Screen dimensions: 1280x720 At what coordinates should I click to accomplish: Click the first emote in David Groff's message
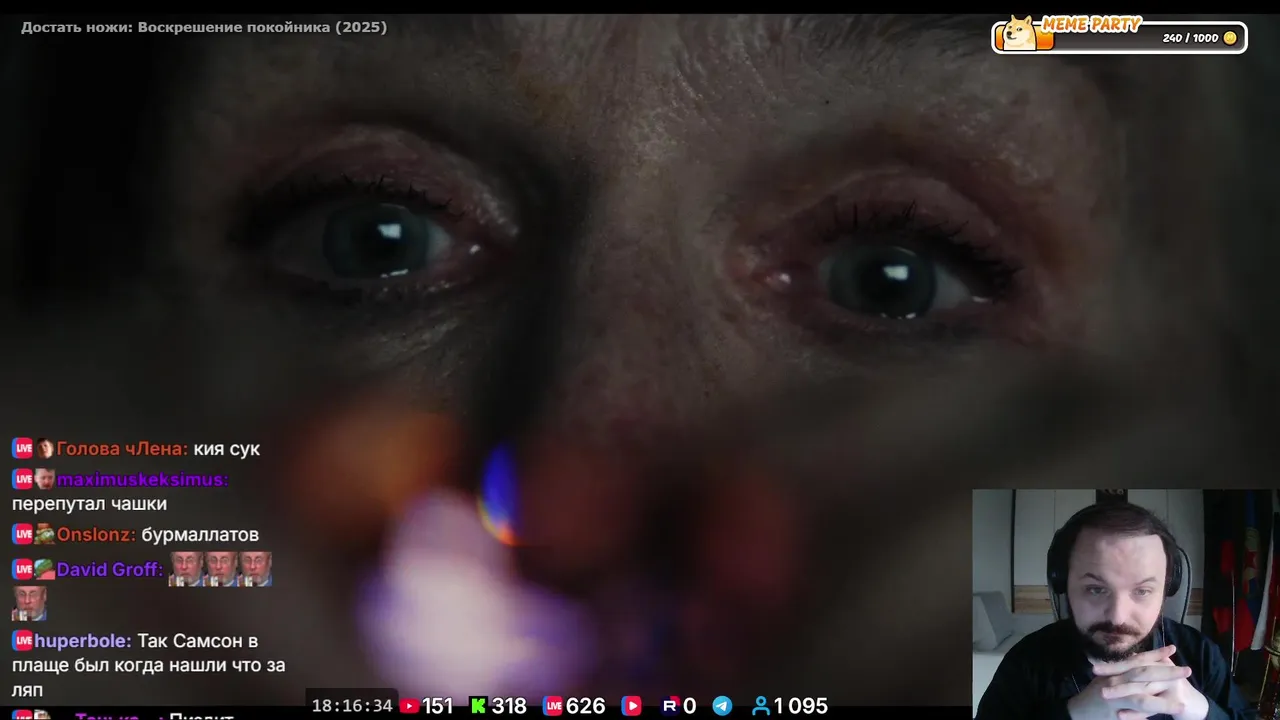click(x=186, y=569)
